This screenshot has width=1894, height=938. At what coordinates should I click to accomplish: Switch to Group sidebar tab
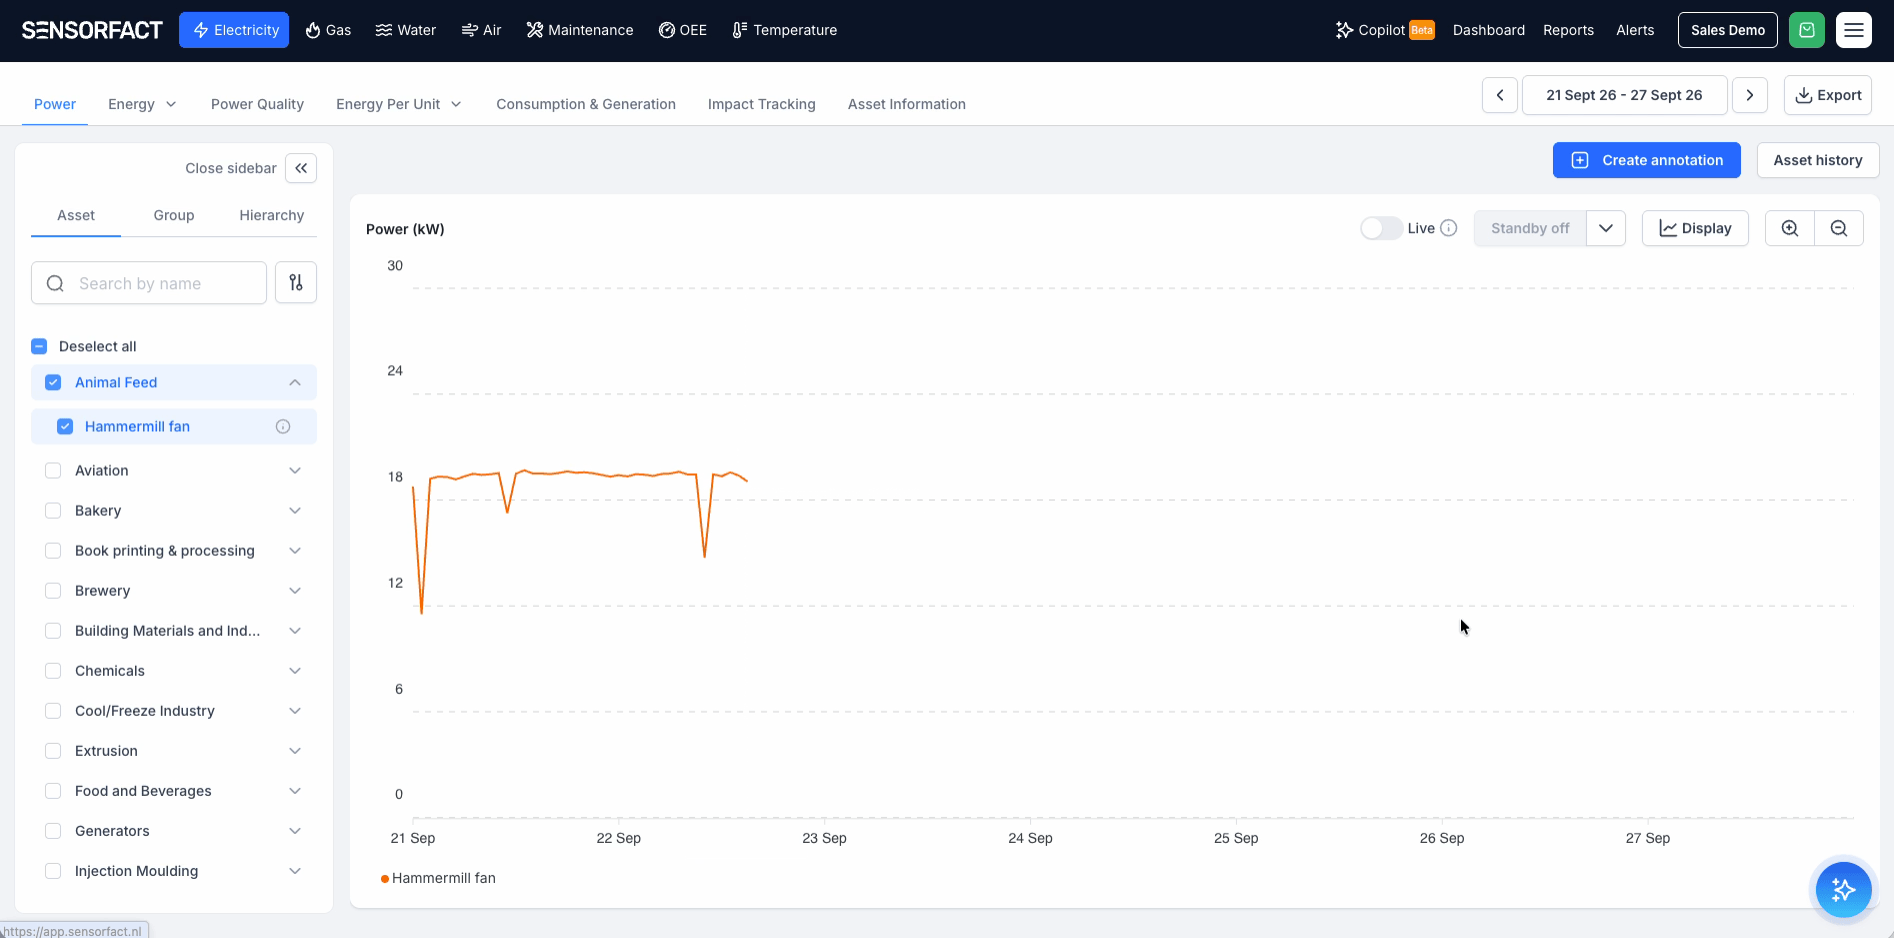(x=174, y=215)
